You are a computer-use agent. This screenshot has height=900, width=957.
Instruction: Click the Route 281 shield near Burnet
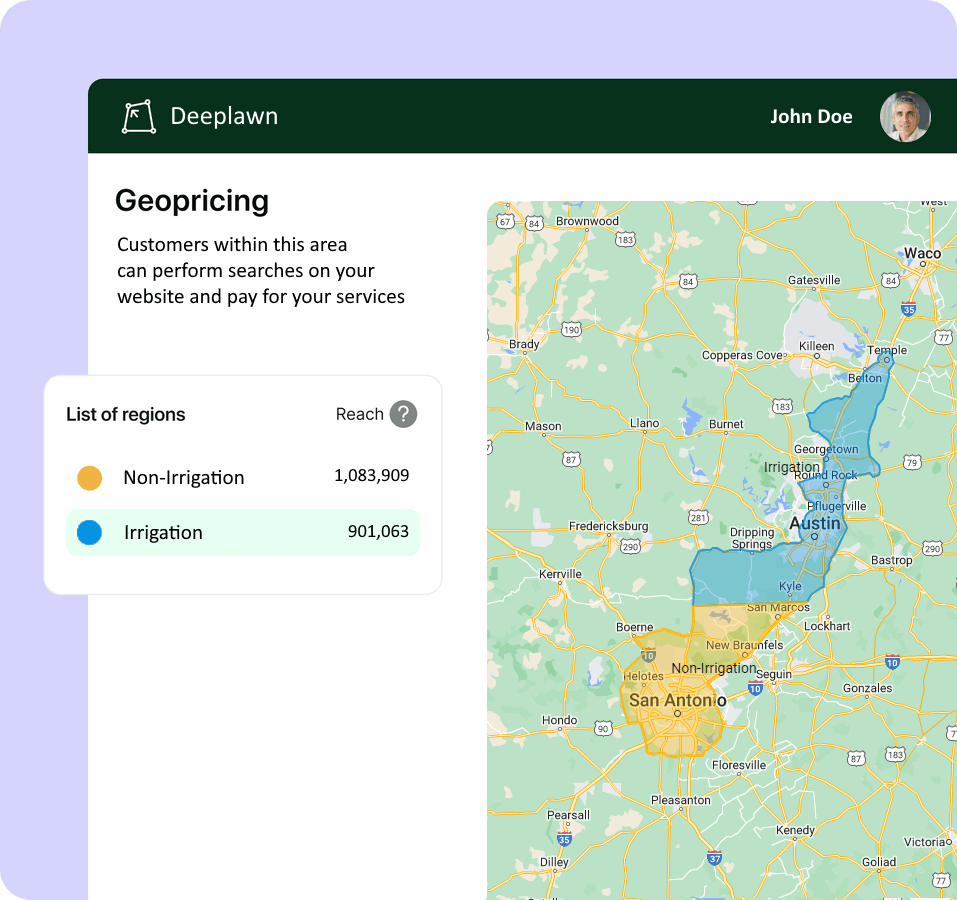699,517
